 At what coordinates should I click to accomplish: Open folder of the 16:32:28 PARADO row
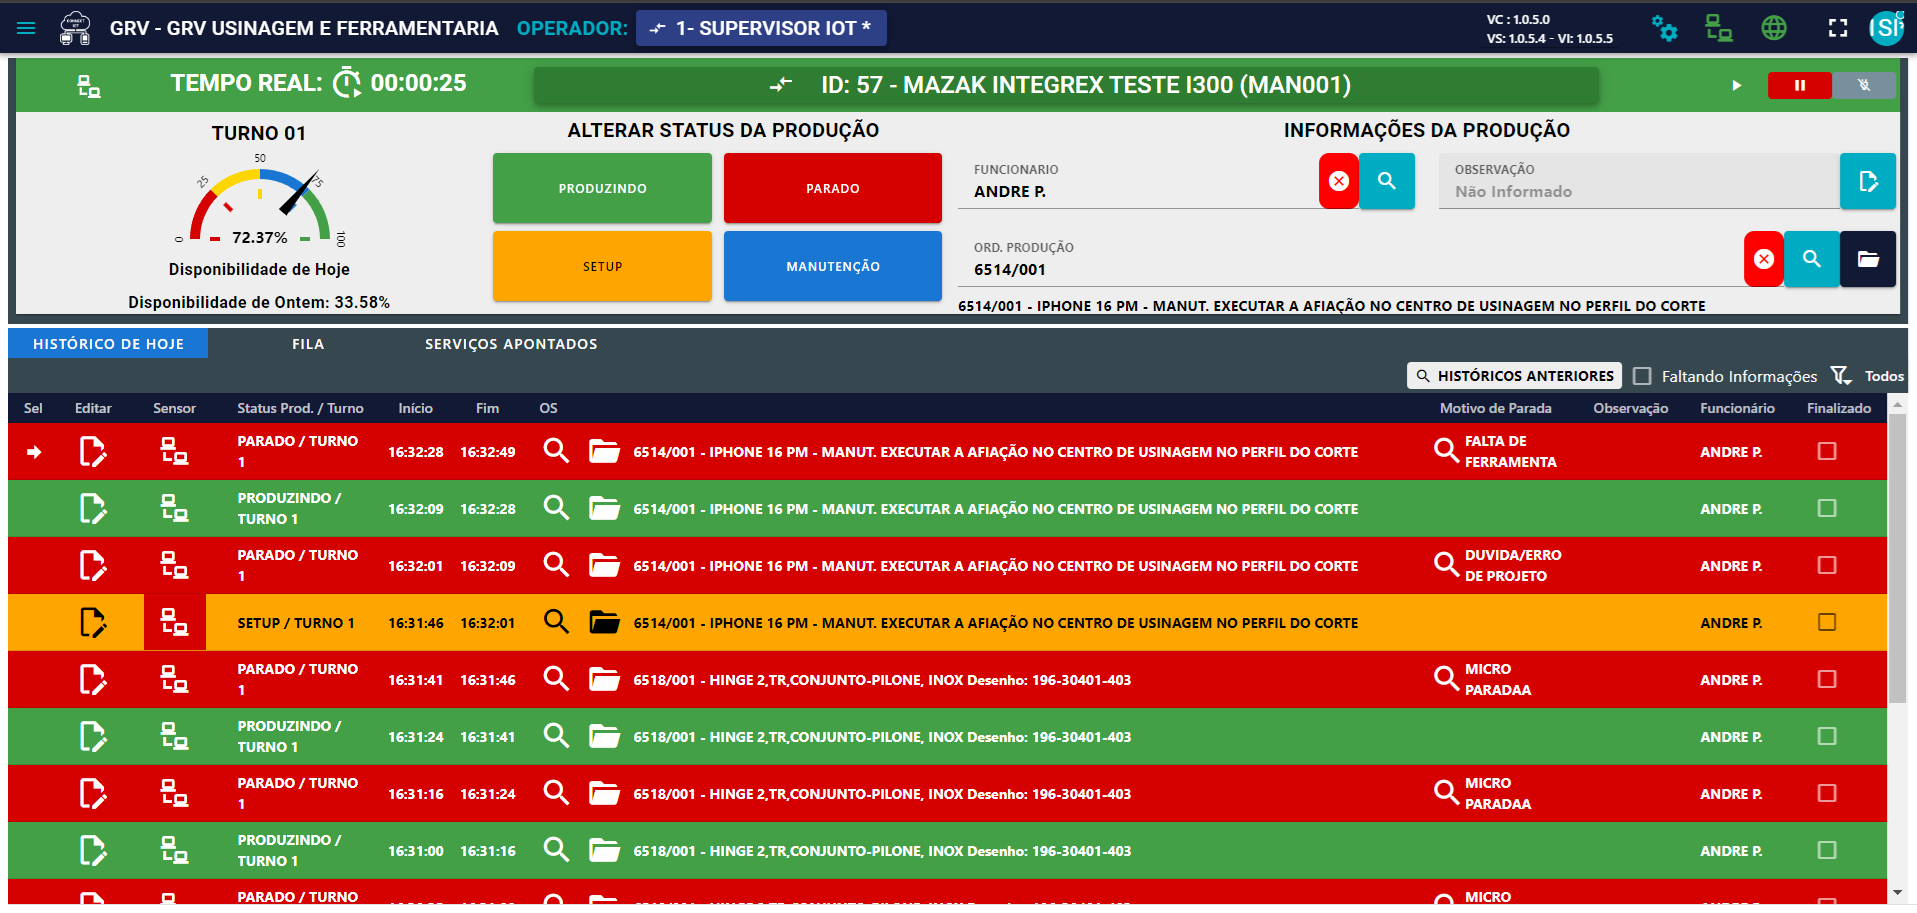[x=604, y=452]
